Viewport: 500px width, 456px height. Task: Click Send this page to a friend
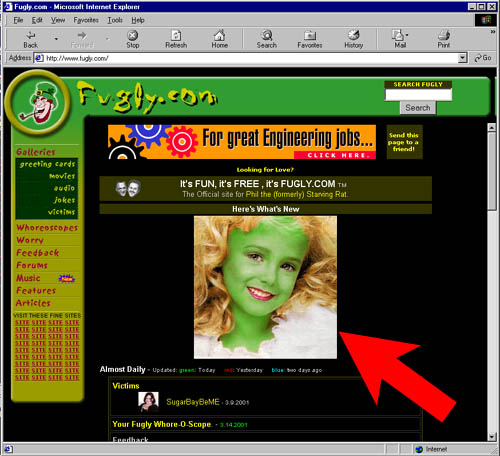pyautogui.click(x=404, y=142)
